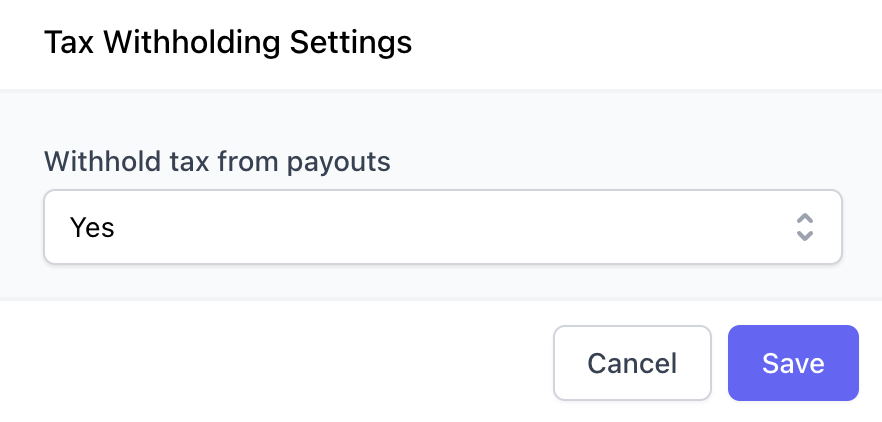Show options for withholding tax from payouts
This screenshot has width=882, height=422.
[443, 227]
